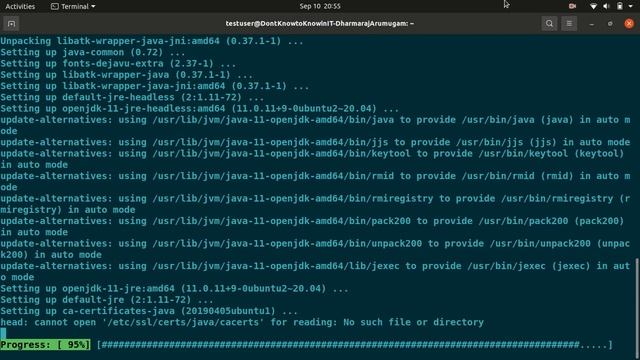Click the volume speaker icon
The image size is (640, 360).
(x=607, y=6)
